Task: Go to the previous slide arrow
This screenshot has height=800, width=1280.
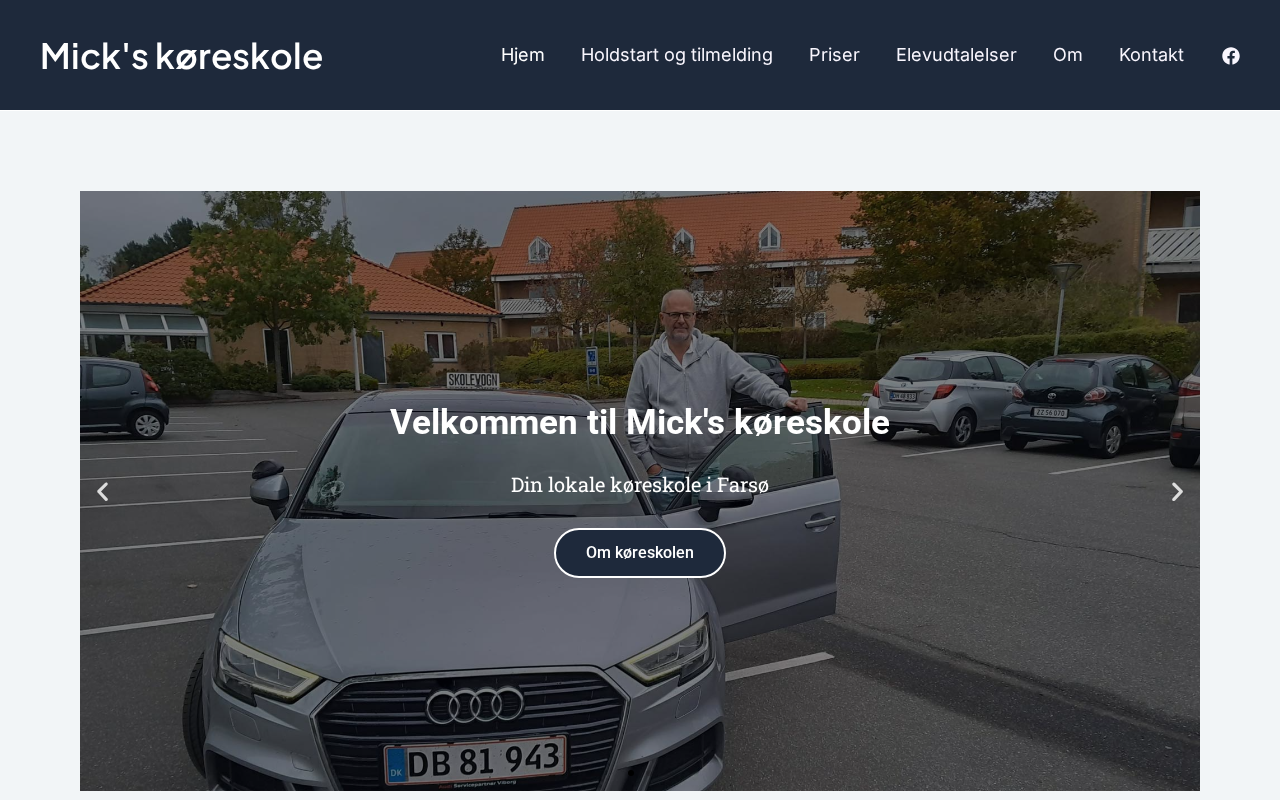Action: [102, 492]
